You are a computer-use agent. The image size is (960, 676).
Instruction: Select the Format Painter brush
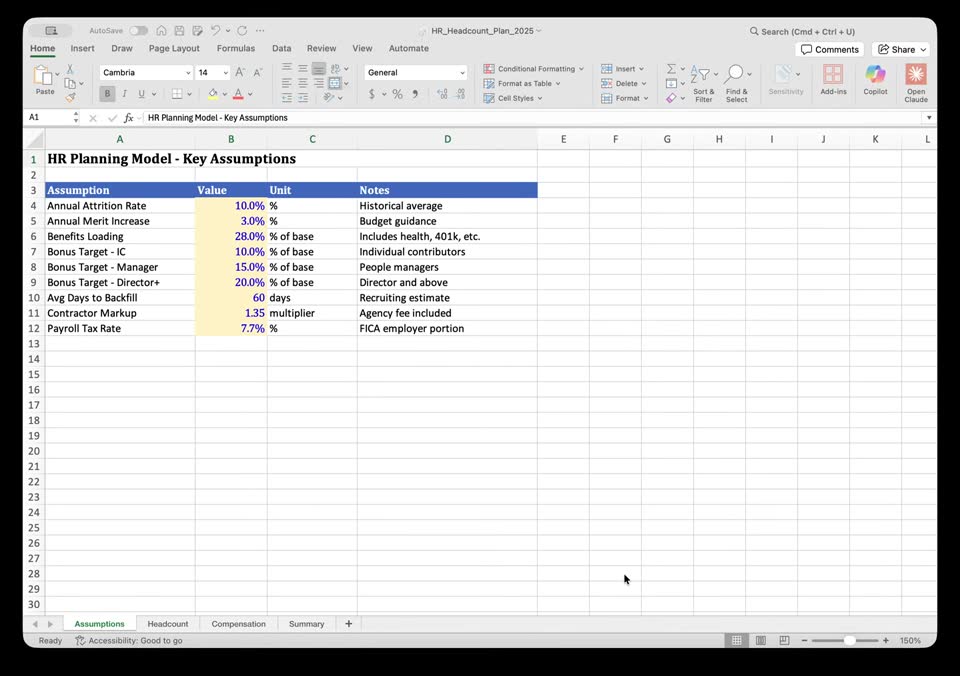pyautogui.click(x=70, y=97)
